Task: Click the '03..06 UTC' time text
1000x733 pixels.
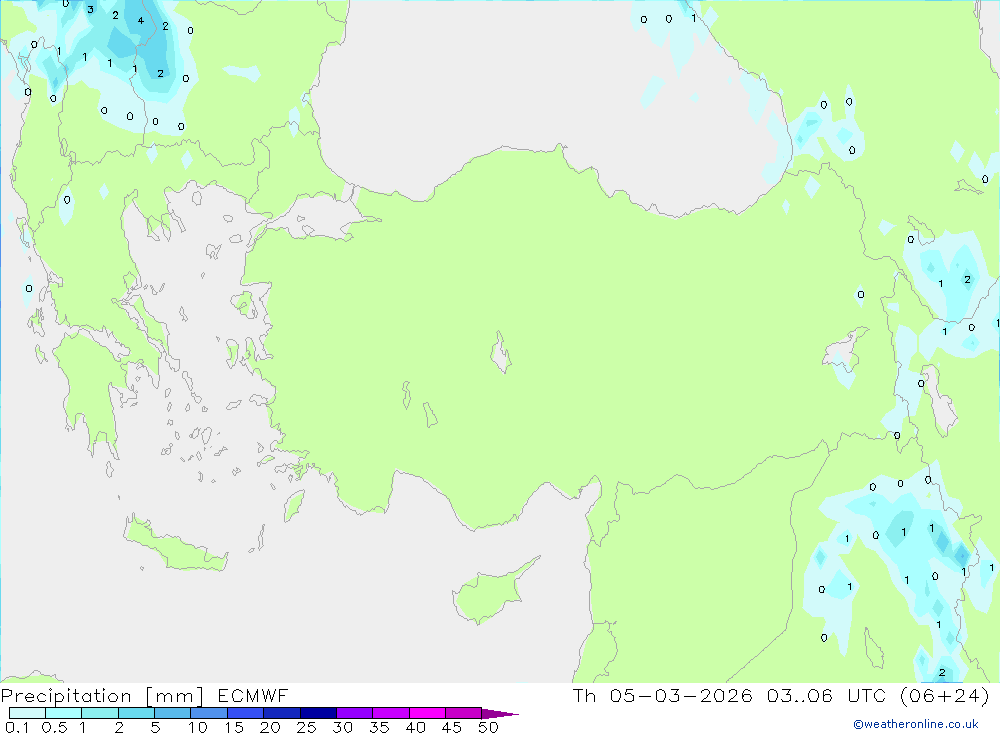Action: click(x=827, y=696)
